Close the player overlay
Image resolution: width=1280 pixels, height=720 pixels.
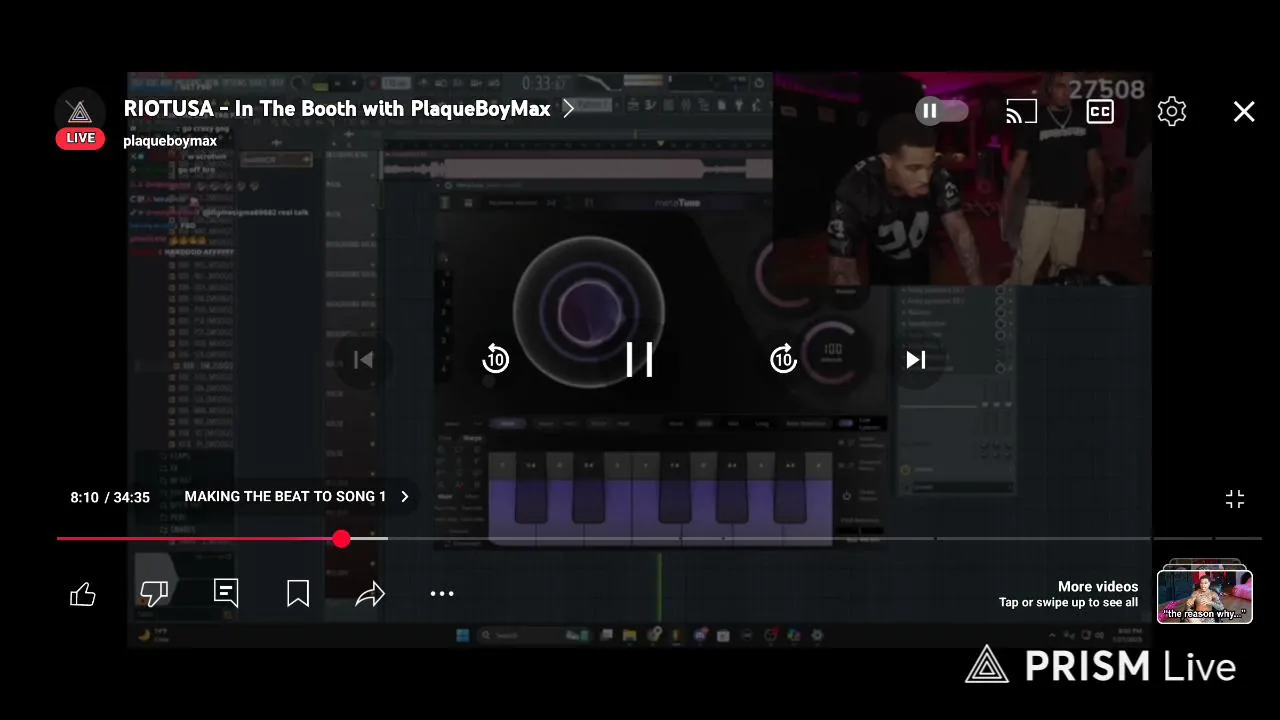[1244, 112]
